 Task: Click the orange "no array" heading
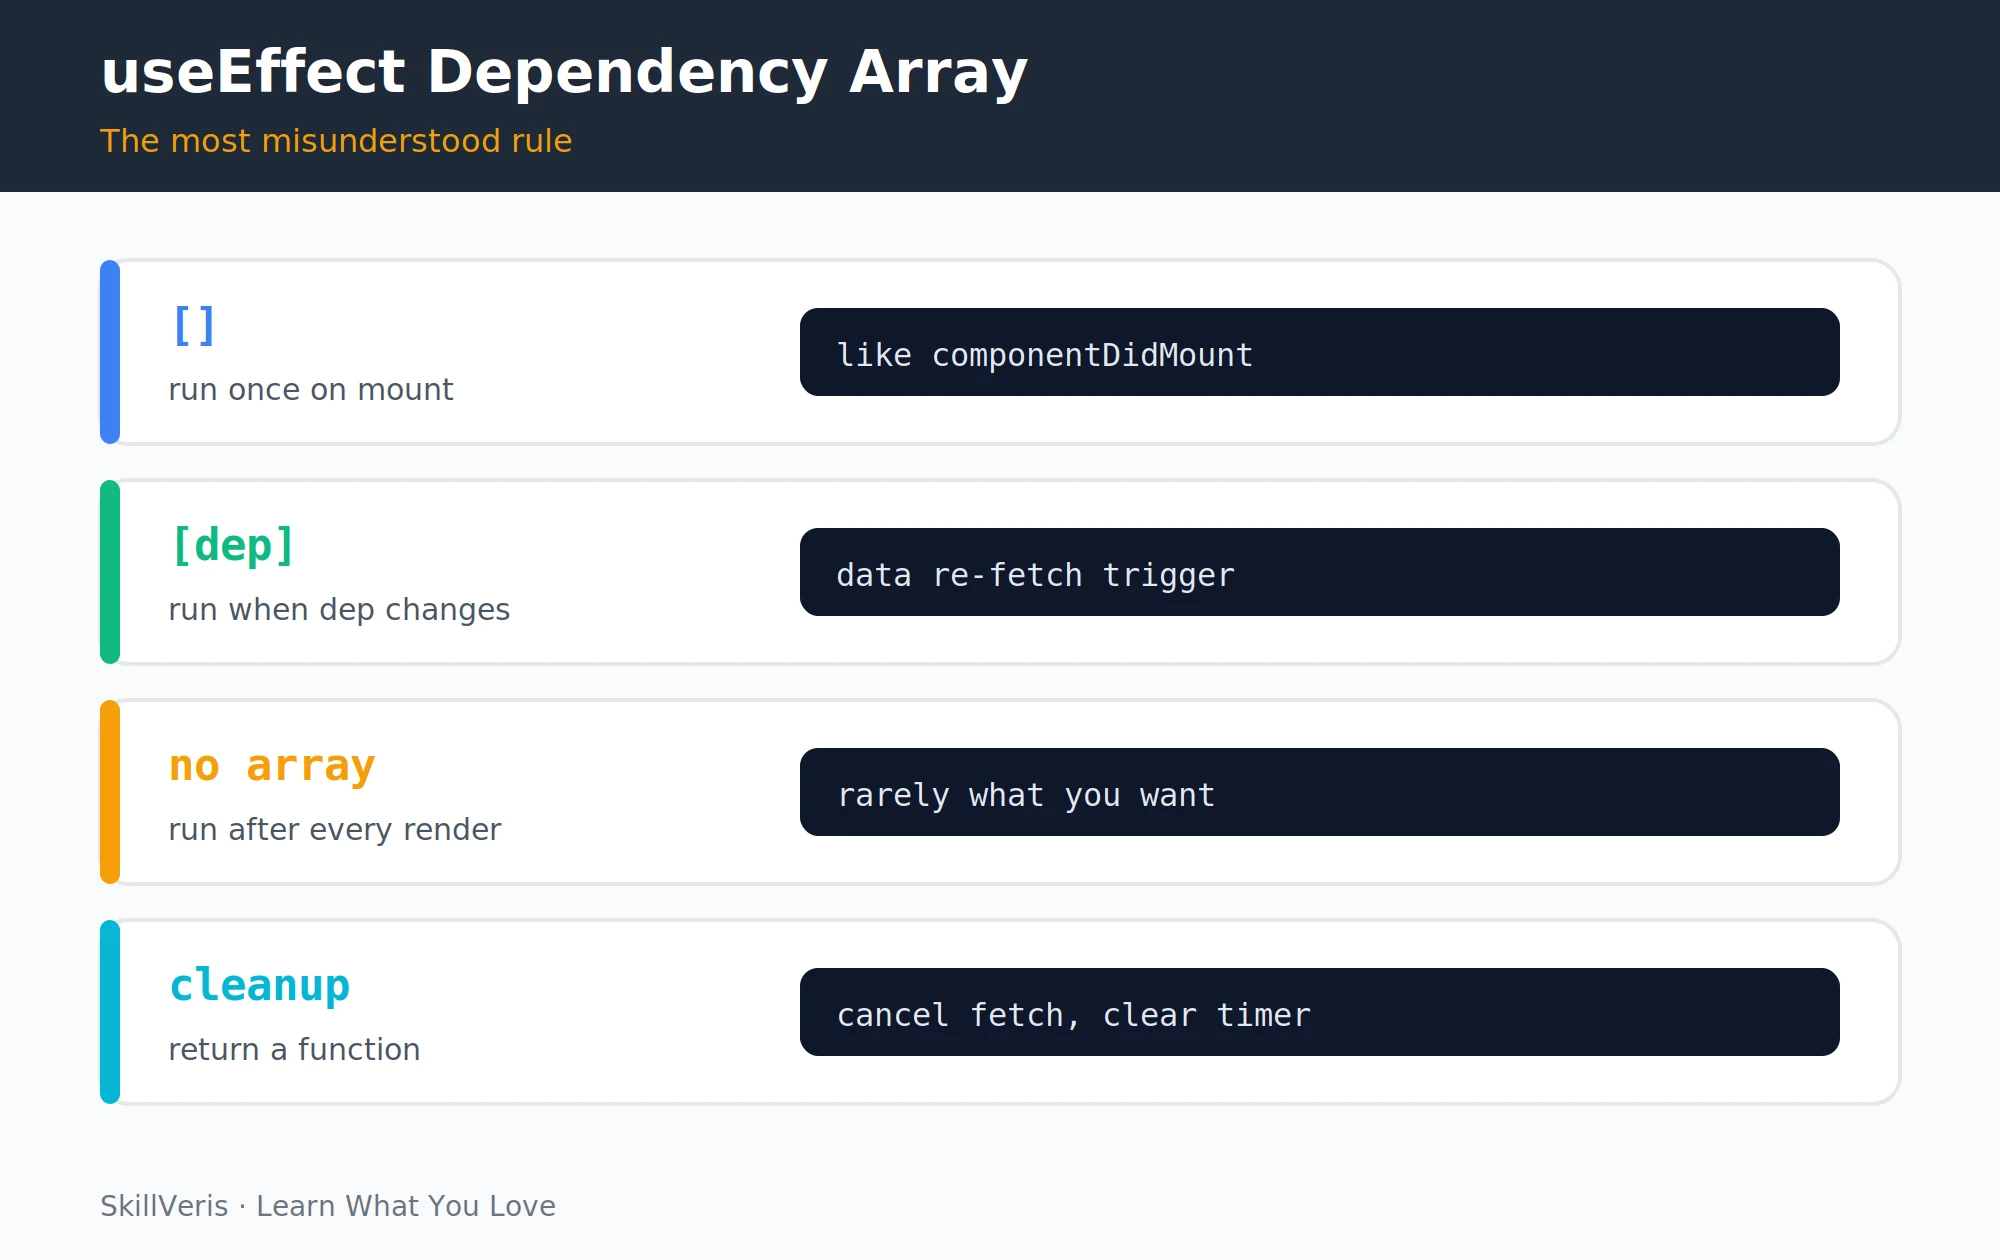pos(272,767)
